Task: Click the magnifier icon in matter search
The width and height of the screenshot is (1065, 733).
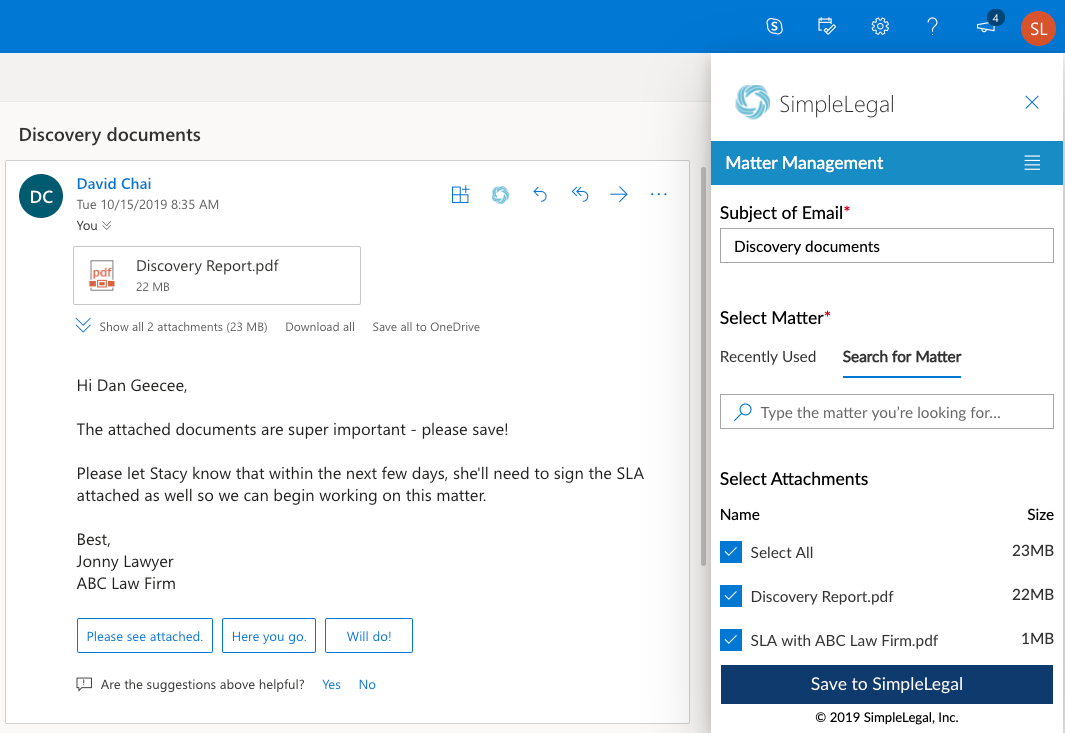Action: tap(743, 412)
